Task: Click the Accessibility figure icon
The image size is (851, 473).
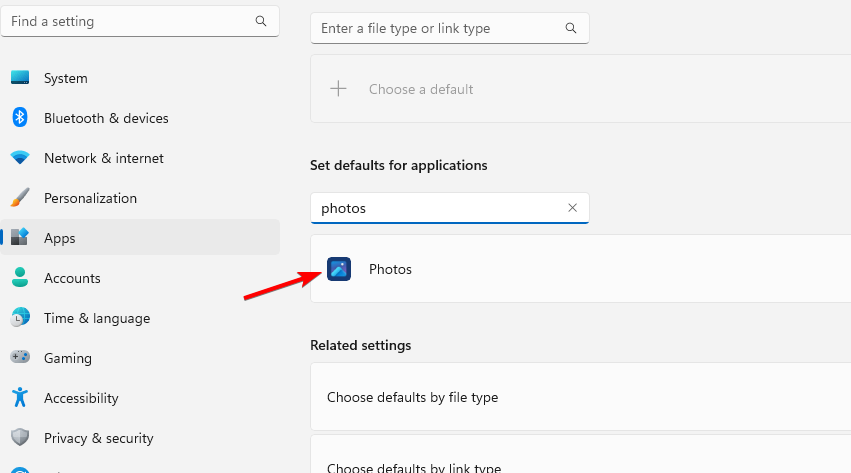Action: (20, 398)
